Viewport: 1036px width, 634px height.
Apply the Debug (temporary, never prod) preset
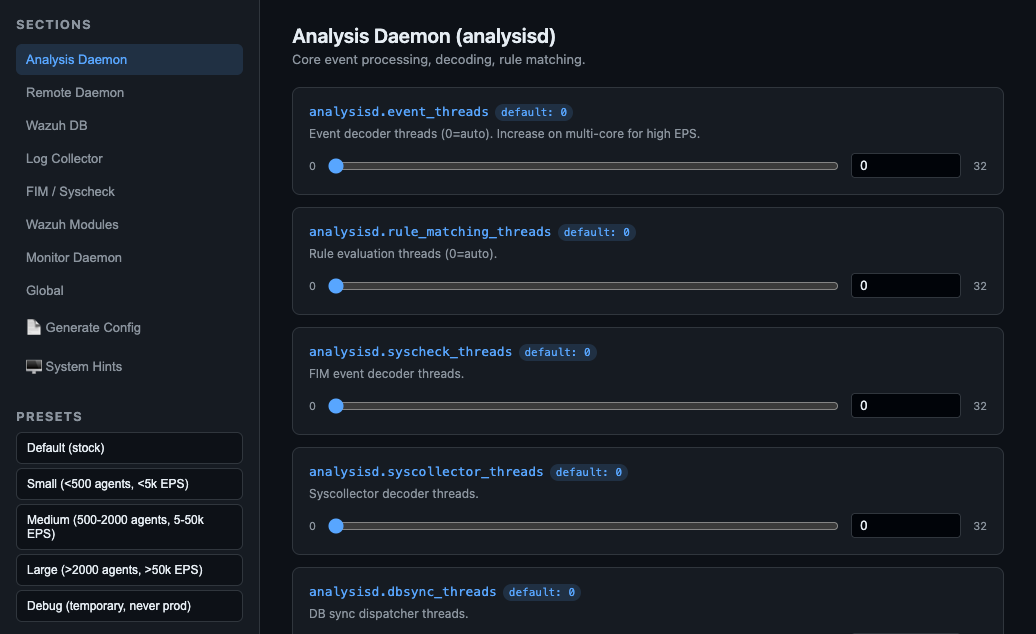(130, 606)
